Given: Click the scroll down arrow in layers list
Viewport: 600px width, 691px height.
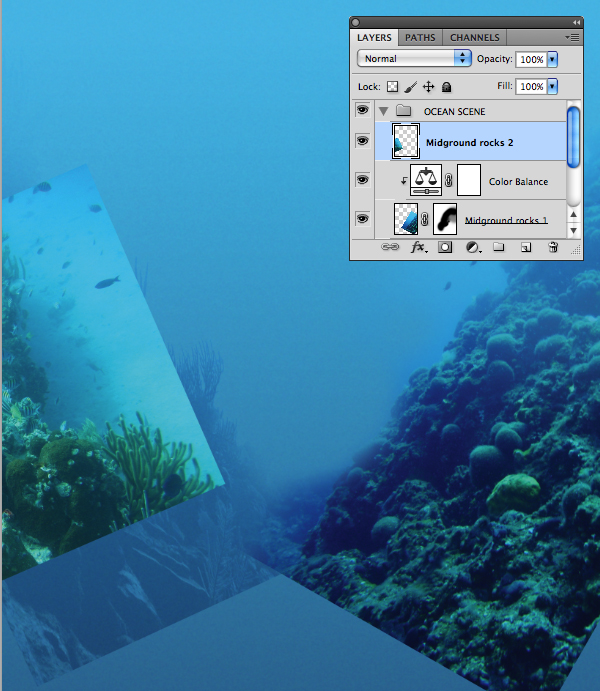Looking at the screenshot, I should point(573,230).
